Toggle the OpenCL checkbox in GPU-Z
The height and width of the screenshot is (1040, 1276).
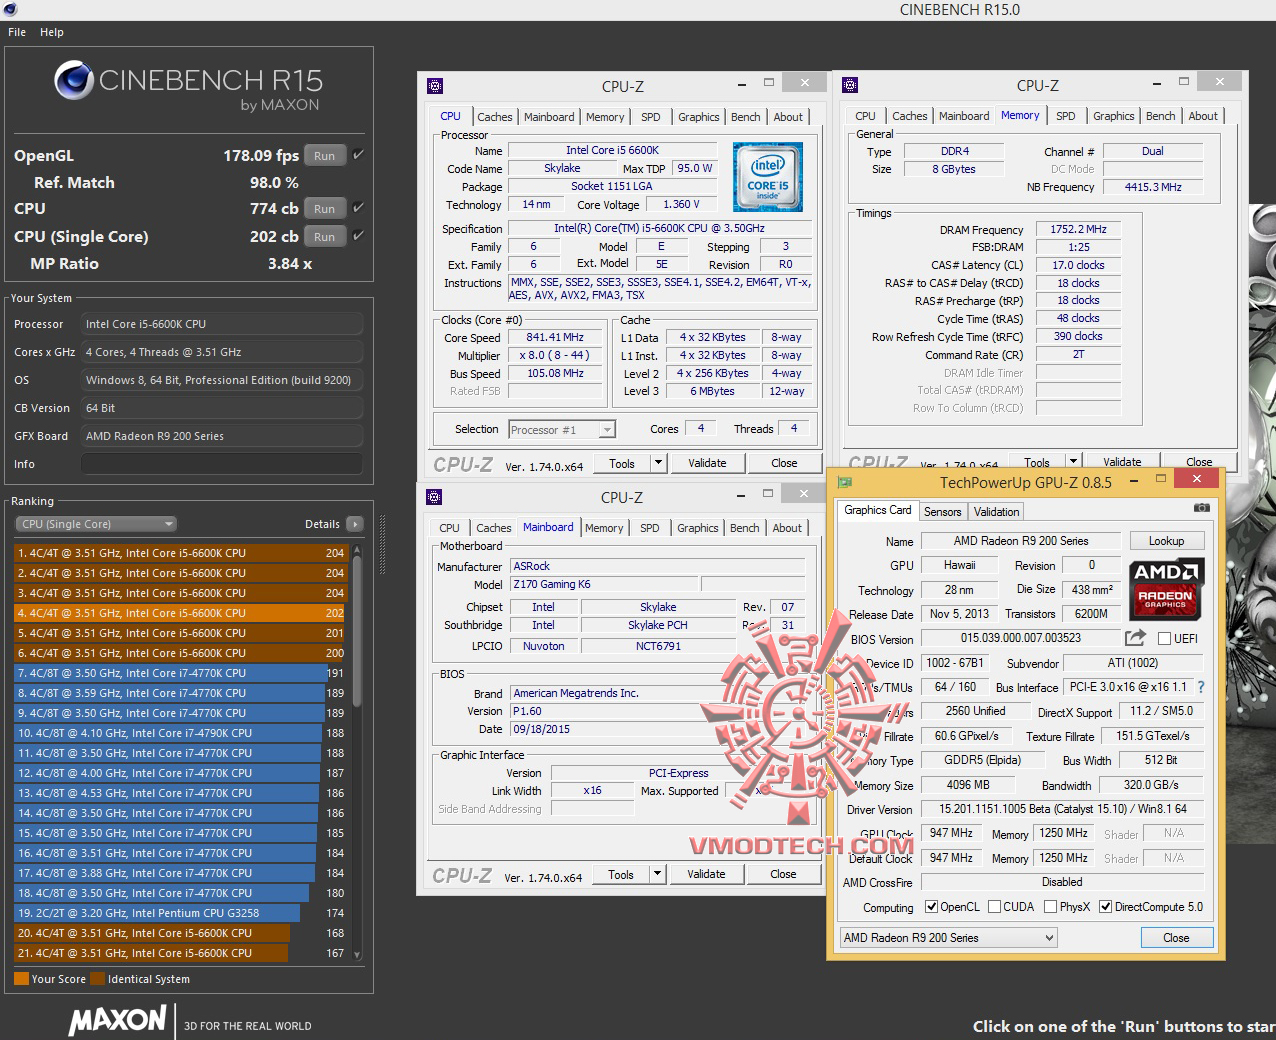click(932, 907)
